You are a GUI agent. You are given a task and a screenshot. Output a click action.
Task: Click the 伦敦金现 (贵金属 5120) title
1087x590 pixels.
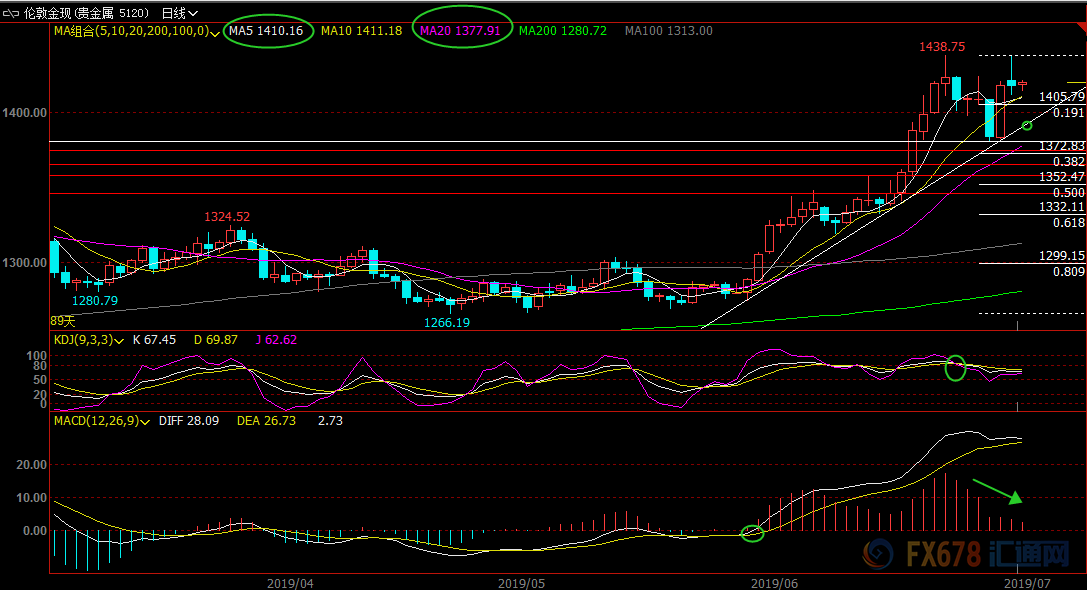click(86, 13)
